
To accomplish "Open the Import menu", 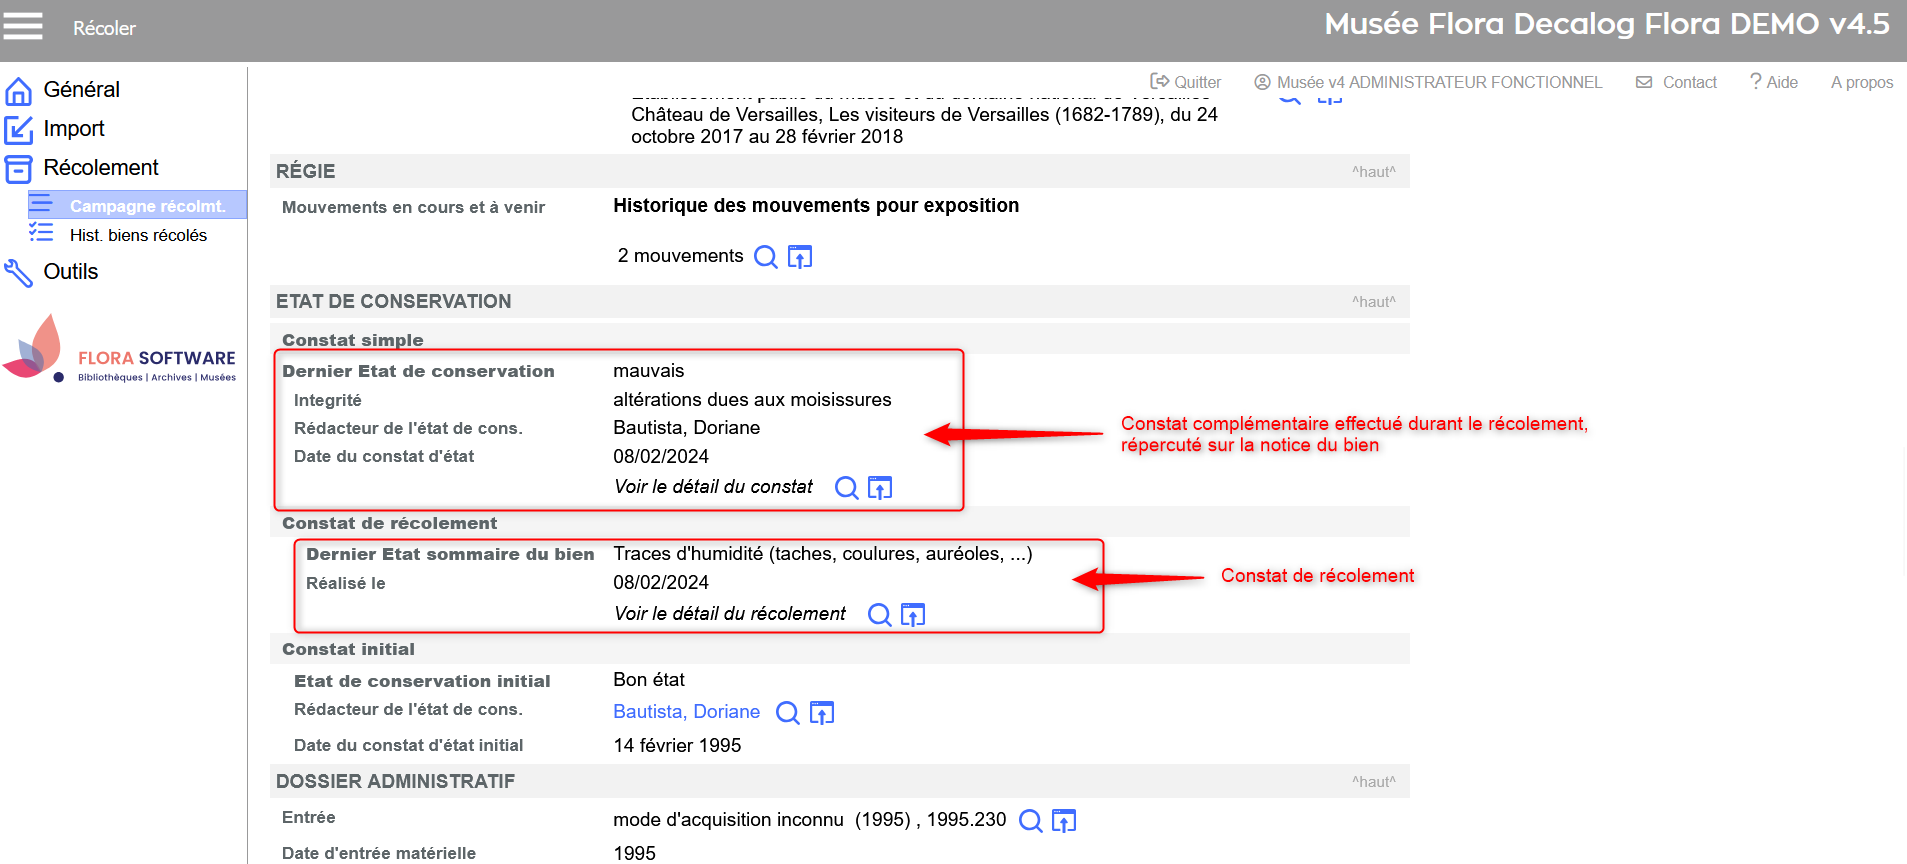I will click(x=73, y=129).
